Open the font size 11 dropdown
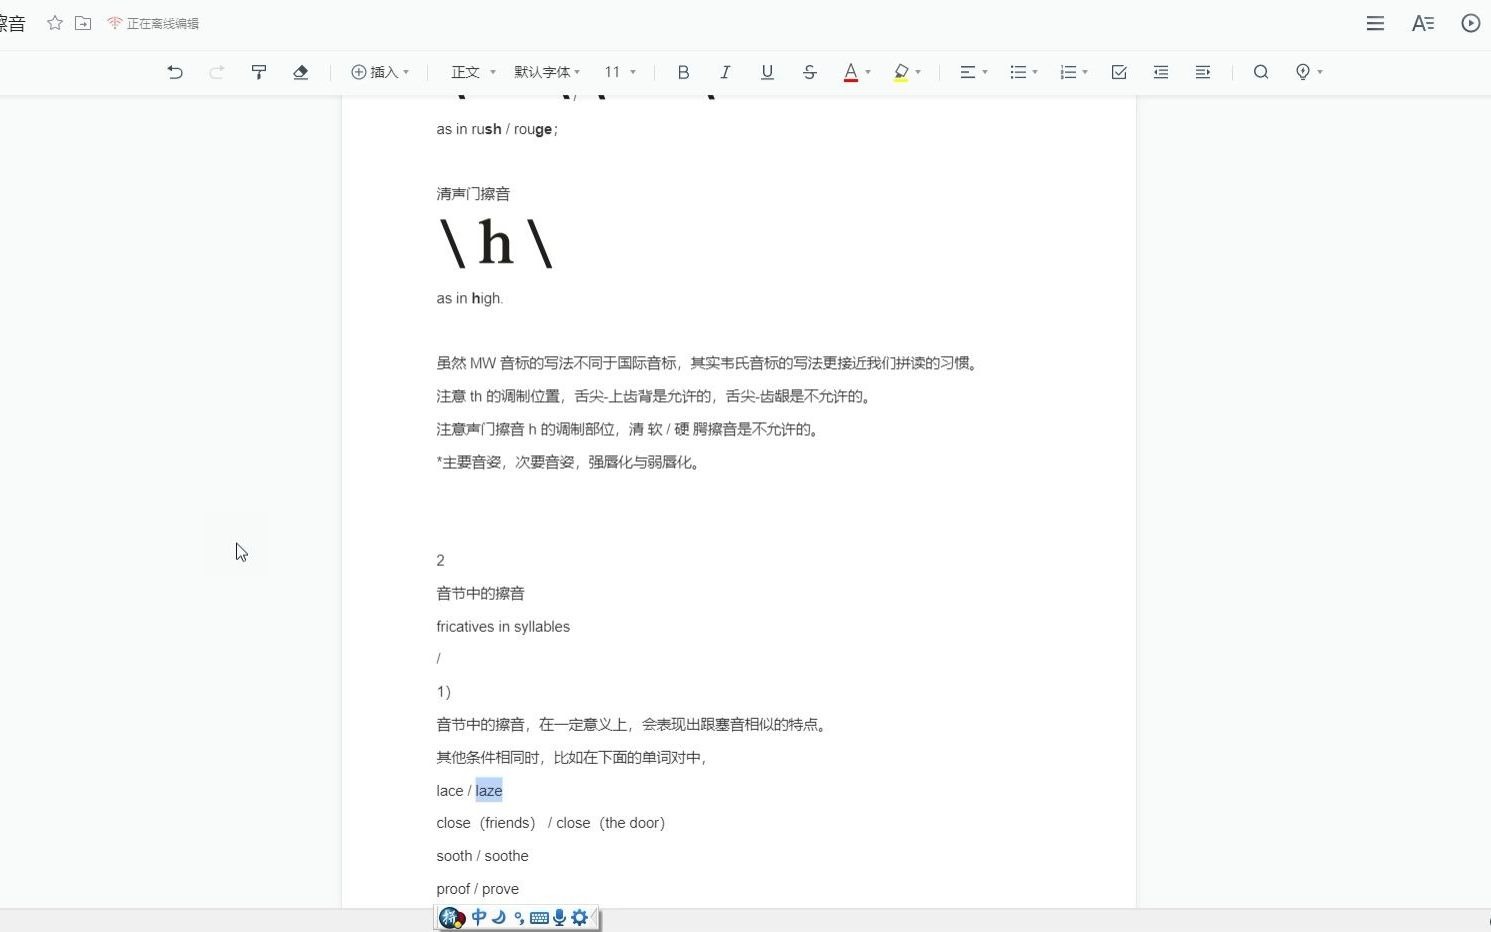The width and height of the screenshot is (1491, 932). [620, 72]
